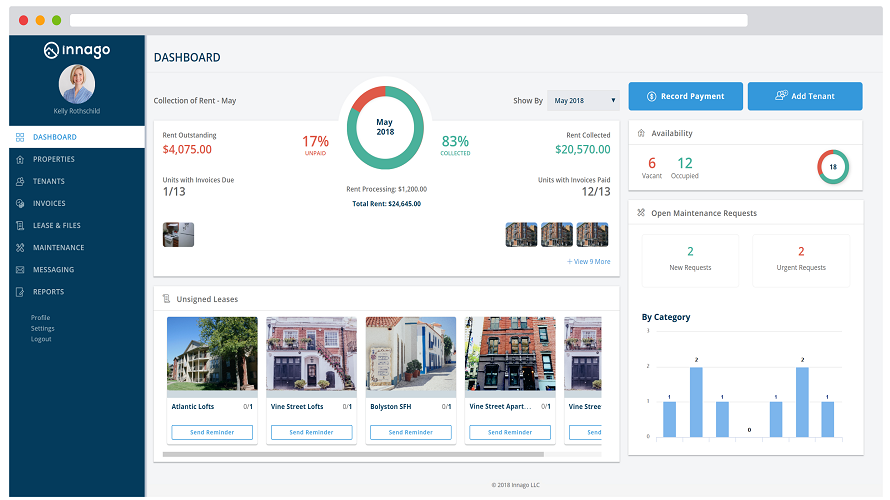Click the Logout link in sidebar
This screenshot has width=890, height=500.
tap(40, 339)
